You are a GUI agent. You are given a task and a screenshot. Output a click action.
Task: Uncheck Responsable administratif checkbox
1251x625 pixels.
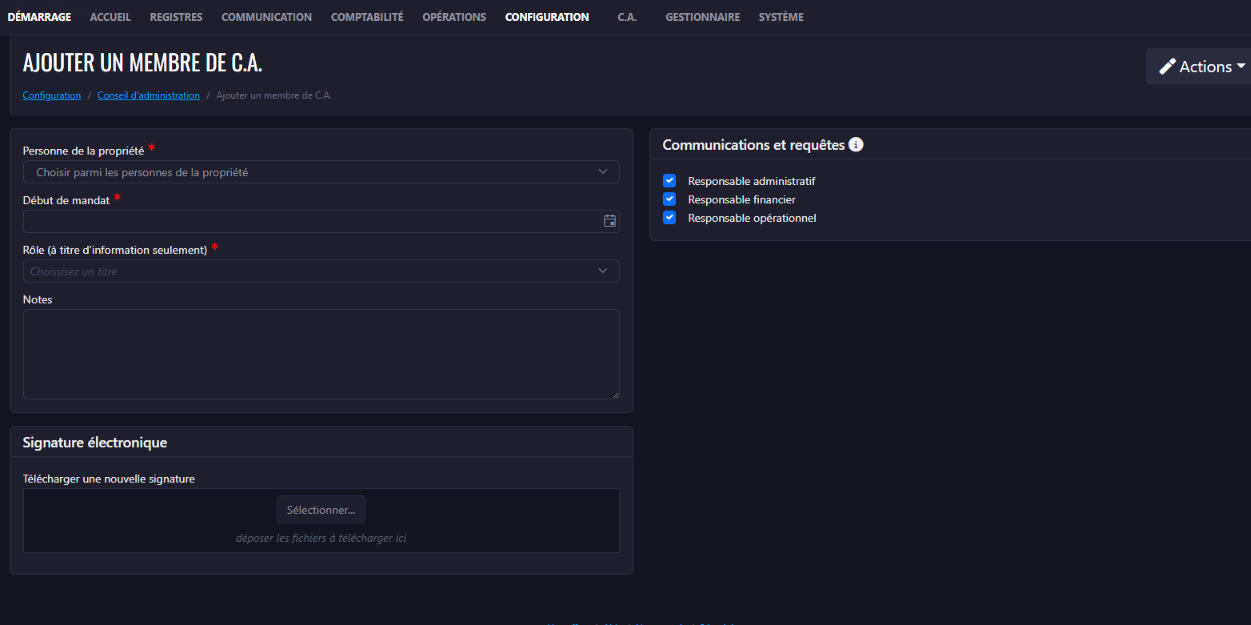click(670, 181)
